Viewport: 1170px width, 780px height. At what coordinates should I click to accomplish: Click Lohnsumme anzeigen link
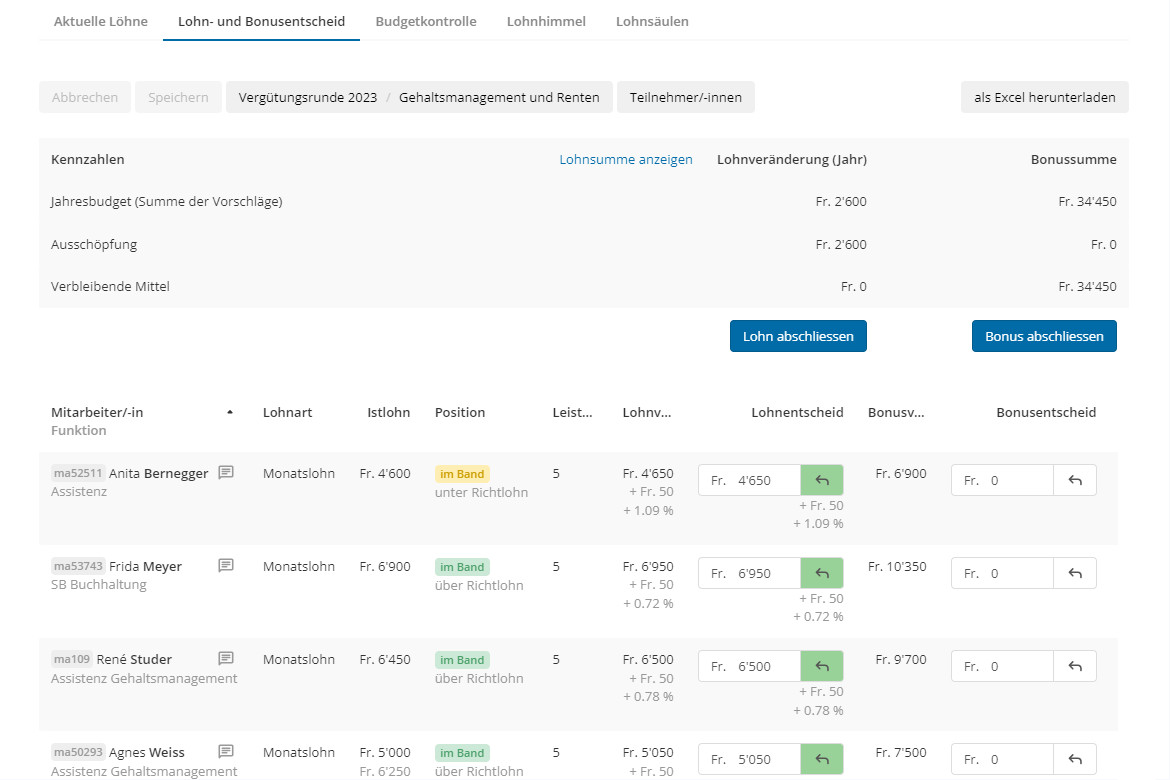[x=625, y=159]
